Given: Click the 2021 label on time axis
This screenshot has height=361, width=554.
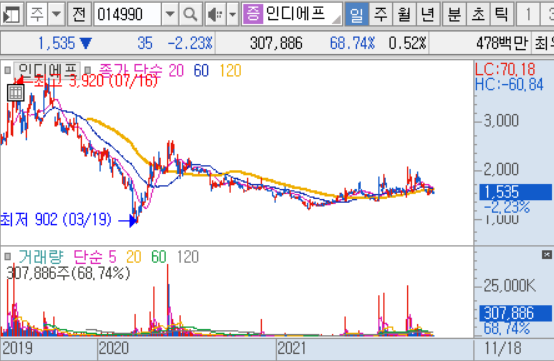Looking at the screenshot, I should [x=292, y=348].
